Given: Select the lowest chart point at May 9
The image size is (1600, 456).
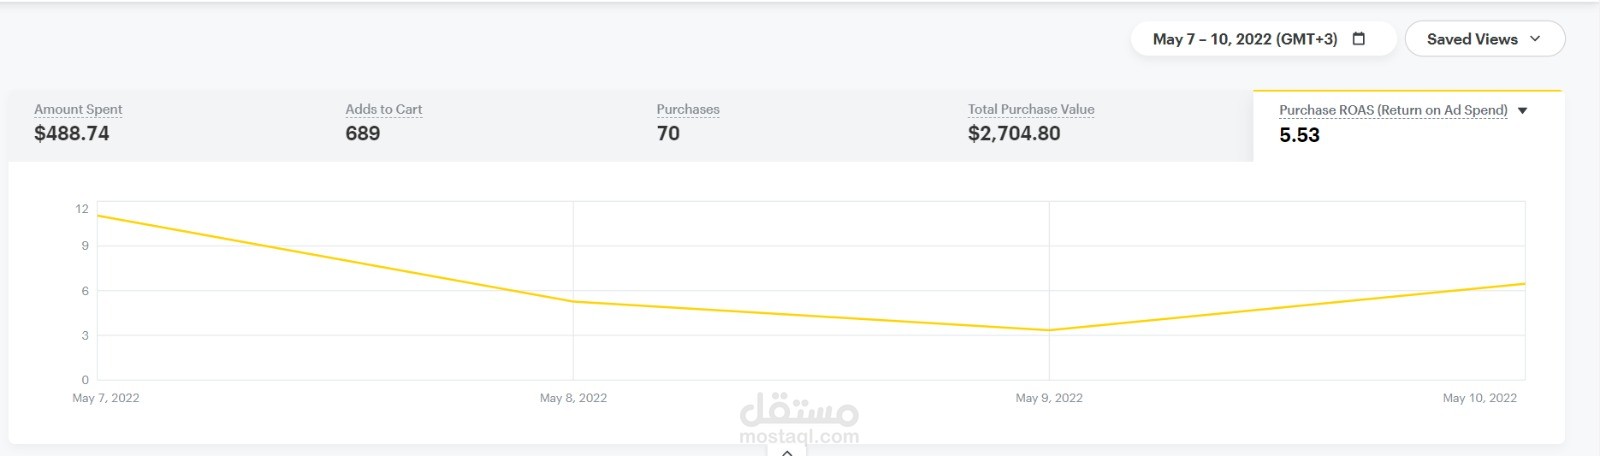Looking at the screenshot, I should coord(1049,330).
